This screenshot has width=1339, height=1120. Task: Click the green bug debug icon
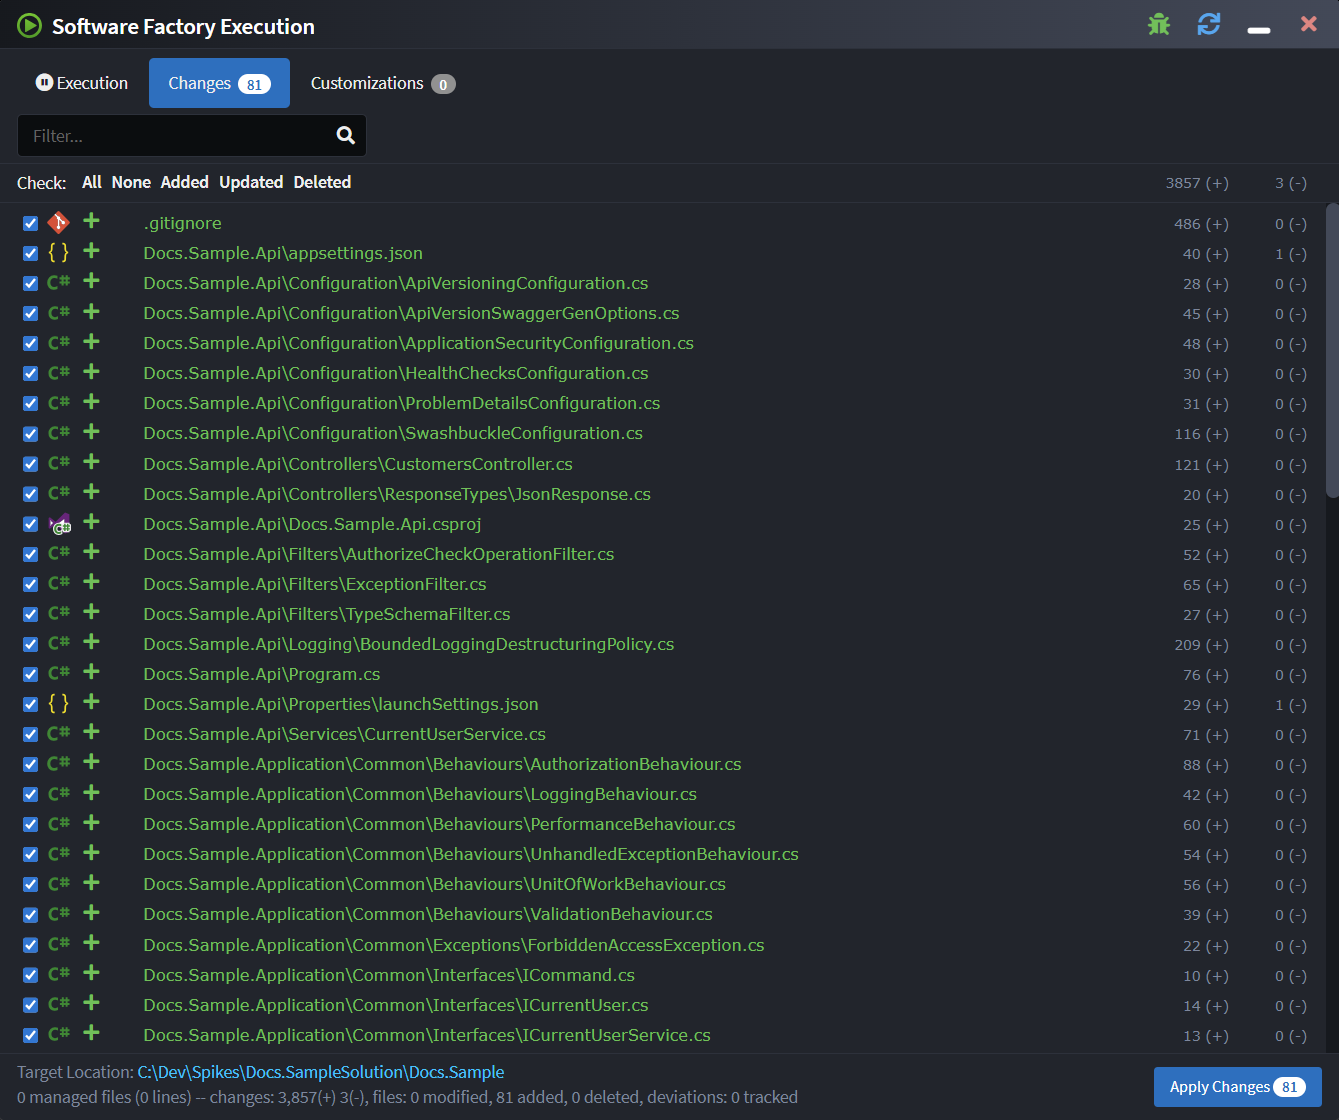[x=1159, y=24]
